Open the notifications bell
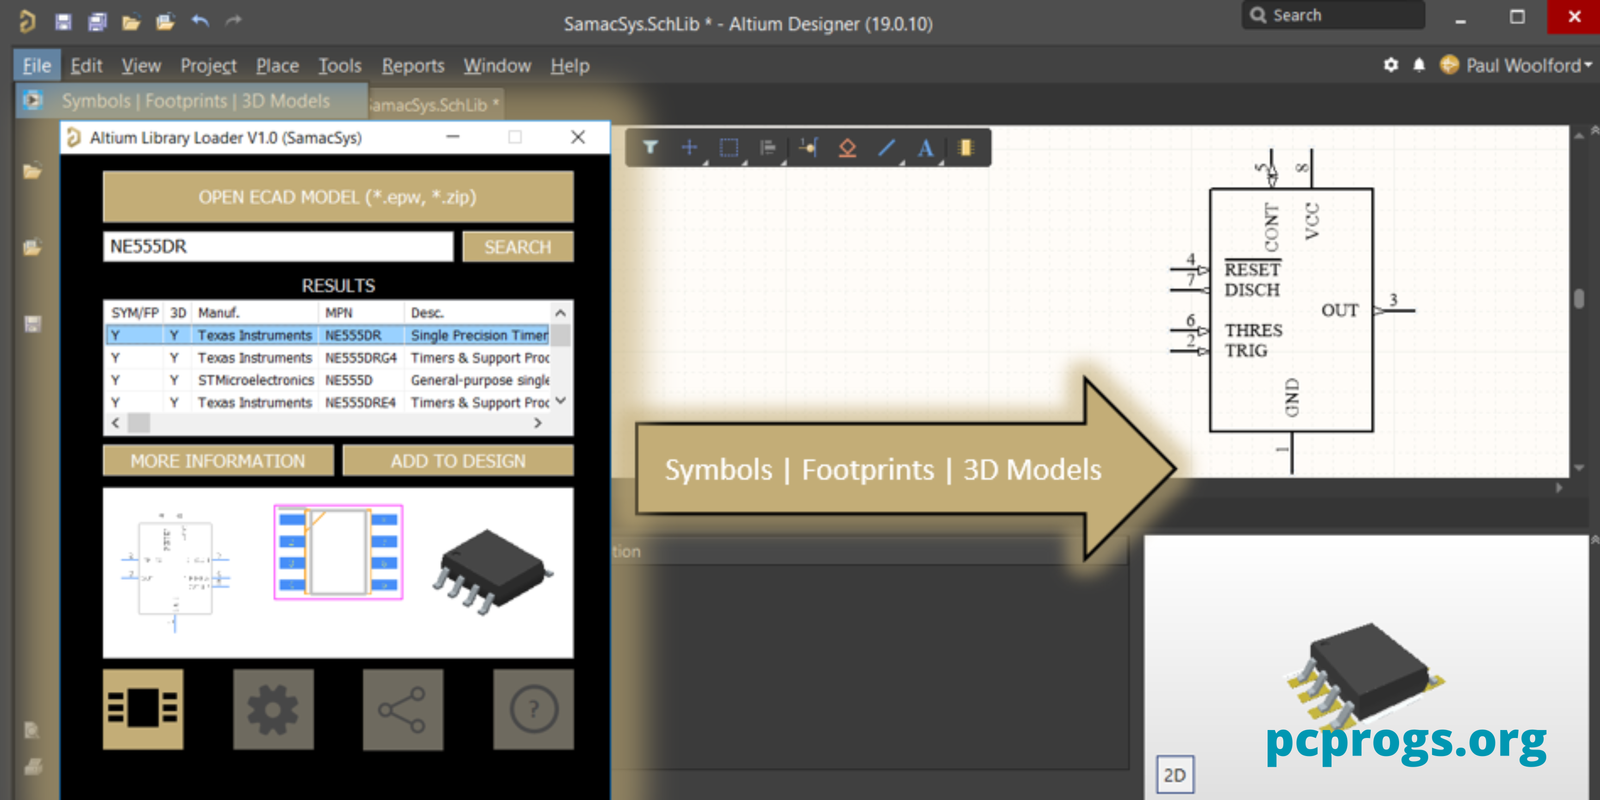This screenshot has height=800, width=1600. pos(1419,65)
